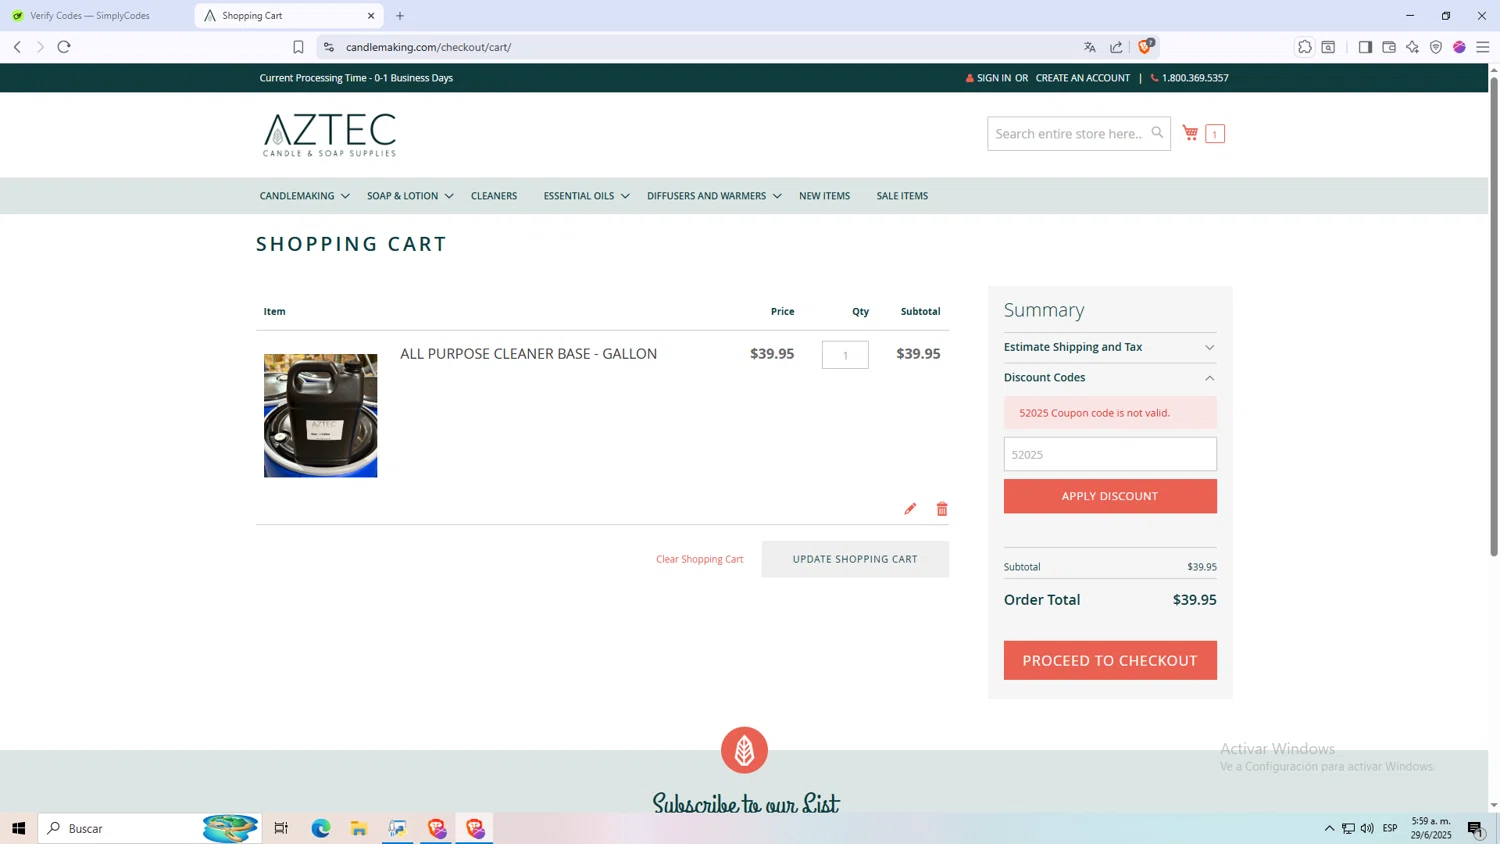Click the page vertical scrollbar
Viewport: 1500px width, 844px height.
pos(1494,315)
